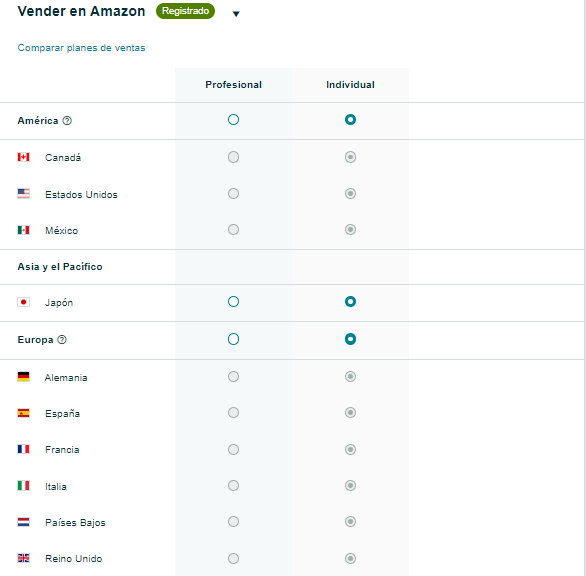
Task: Click the Vender en Amazon heading
Action: 81,11
